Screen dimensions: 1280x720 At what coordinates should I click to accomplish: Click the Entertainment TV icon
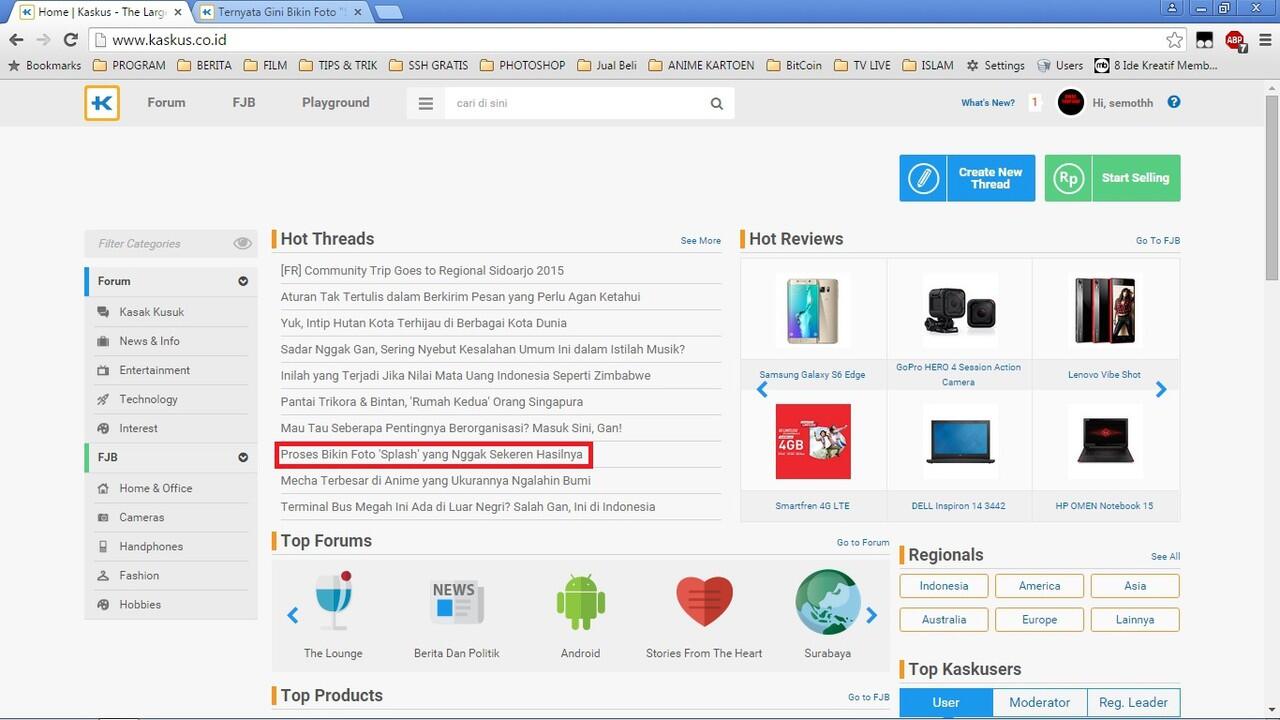point(103,370)
